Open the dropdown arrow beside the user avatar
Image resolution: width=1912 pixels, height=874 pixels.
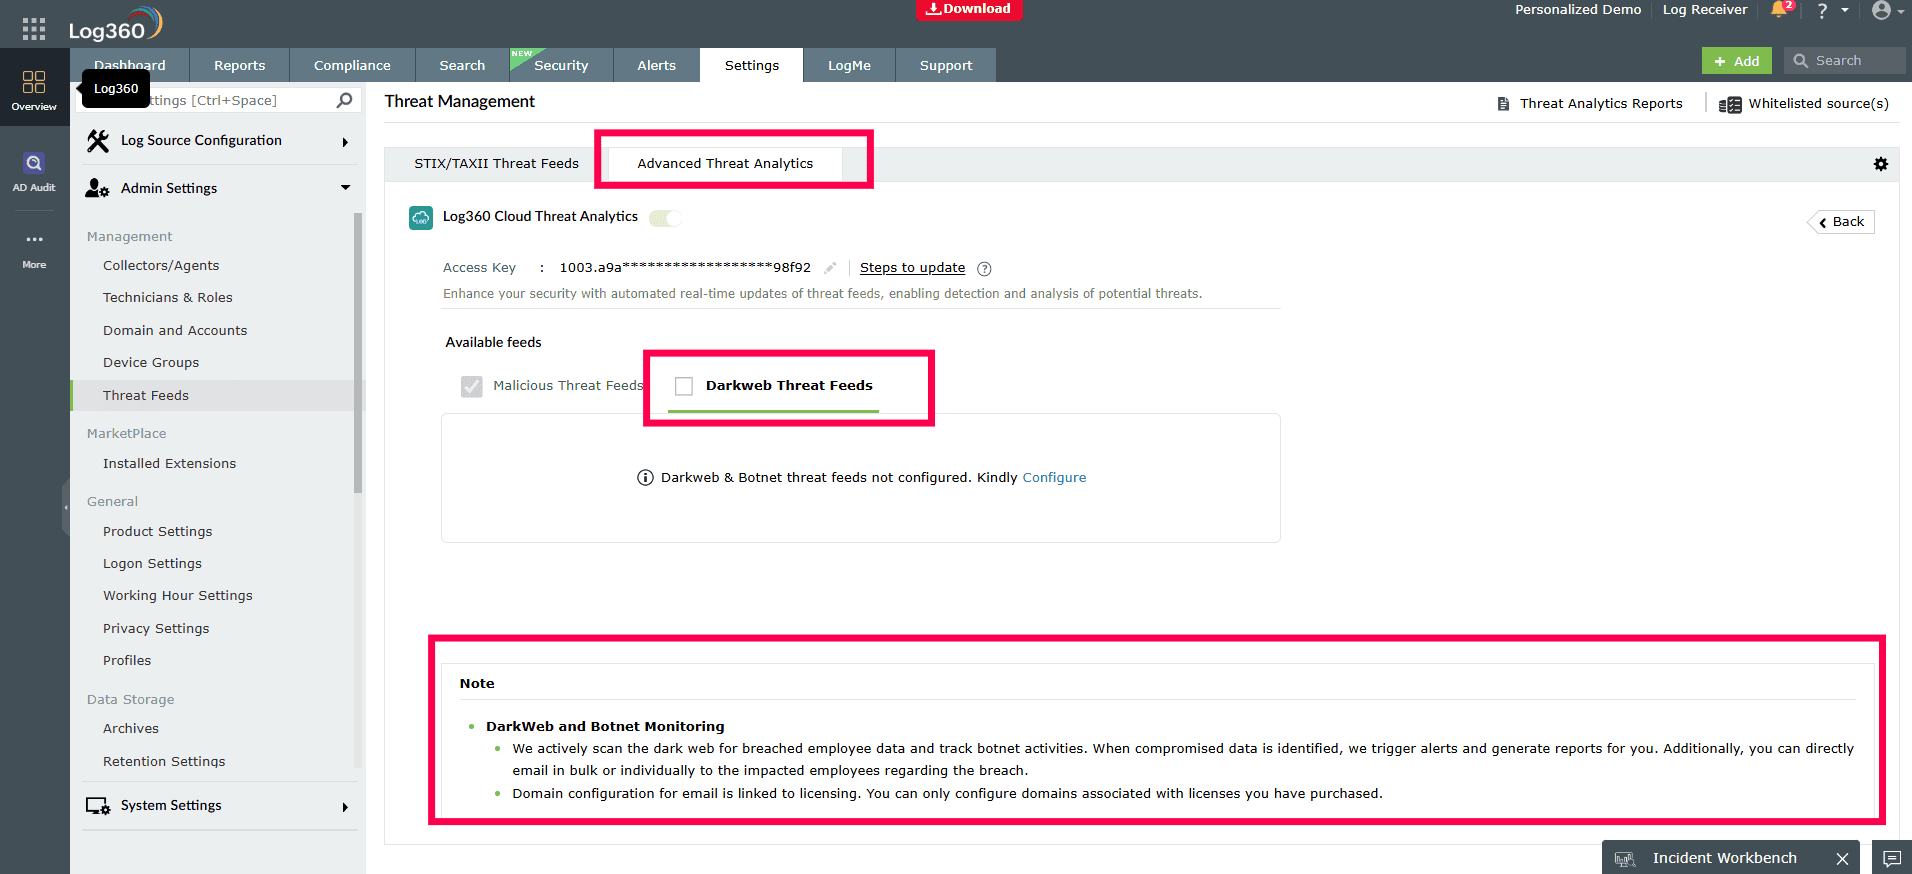tap(1900, 12)
